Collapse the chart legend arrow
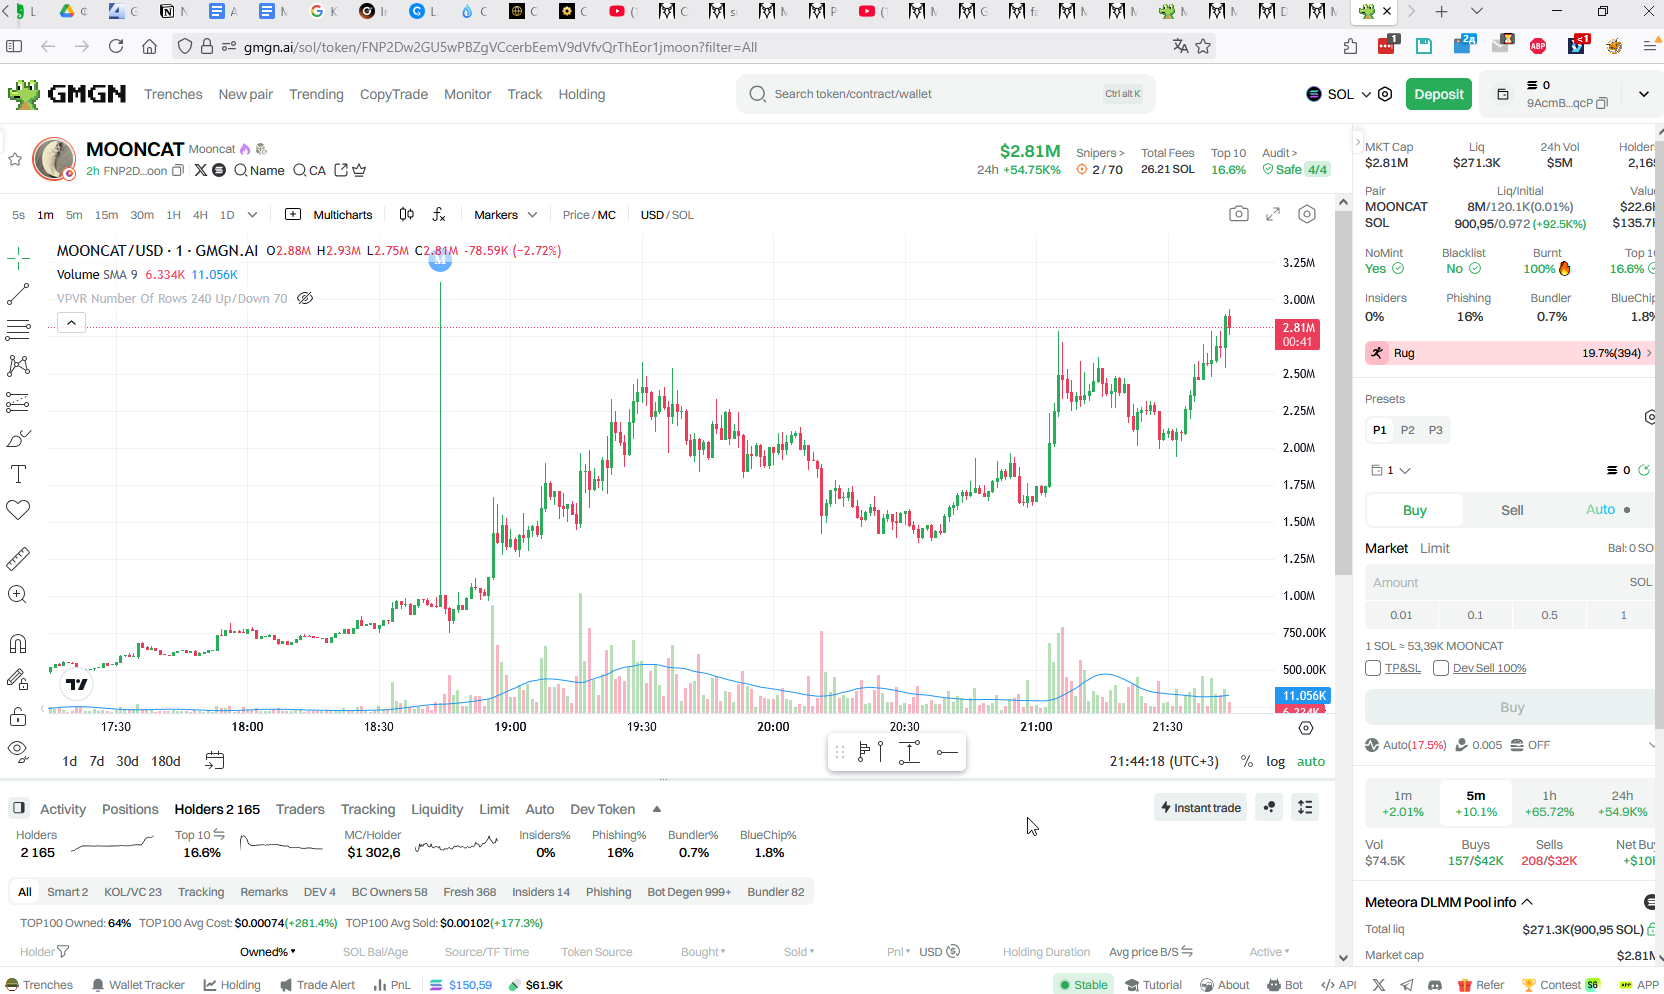This screenshot has width=1664, height=994. point(71,322)
